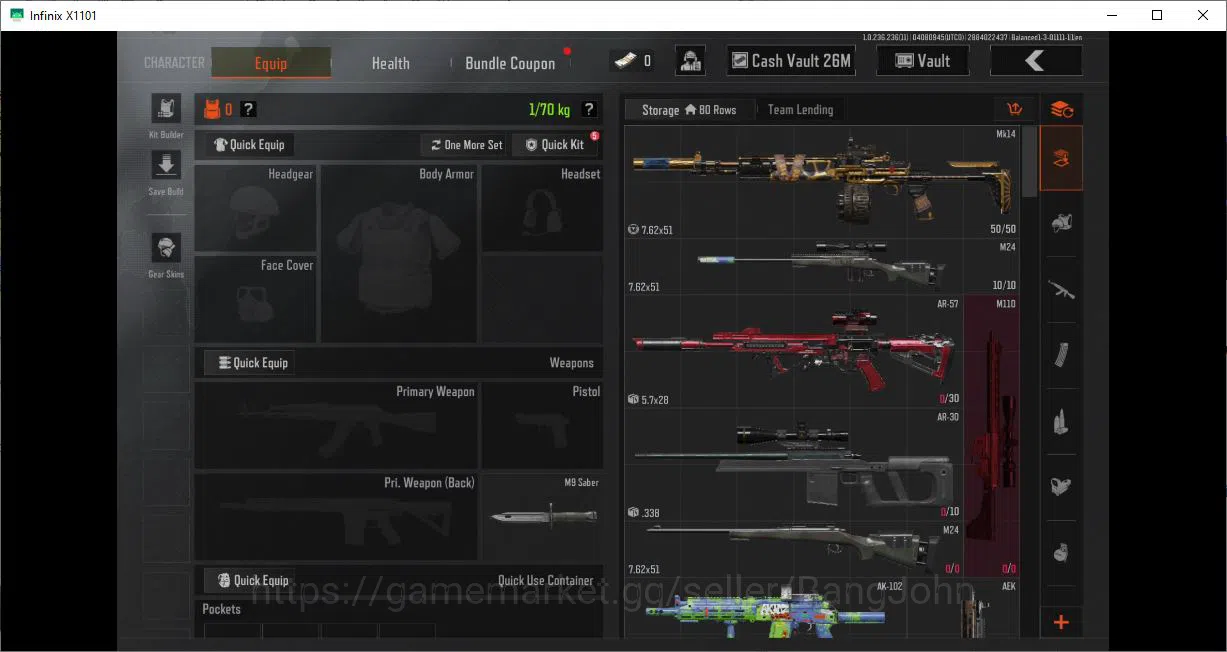The image size is (1227, 652).
Task: Select the empty Headgear slot
Action: (x=256, y=208)
